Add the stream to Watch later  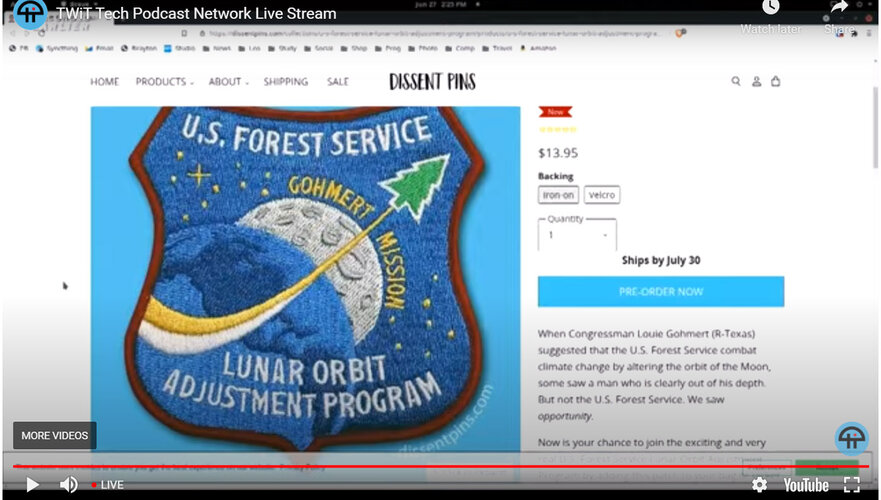[770, 16]
